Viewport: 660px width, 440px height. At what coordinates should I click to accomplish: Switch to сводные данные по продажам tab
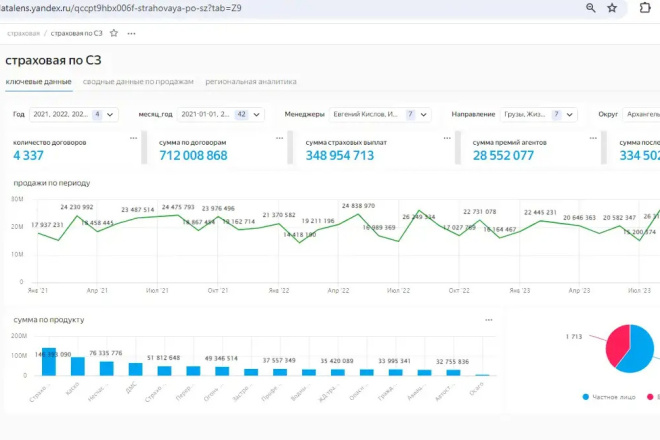(x=138, y=82)
